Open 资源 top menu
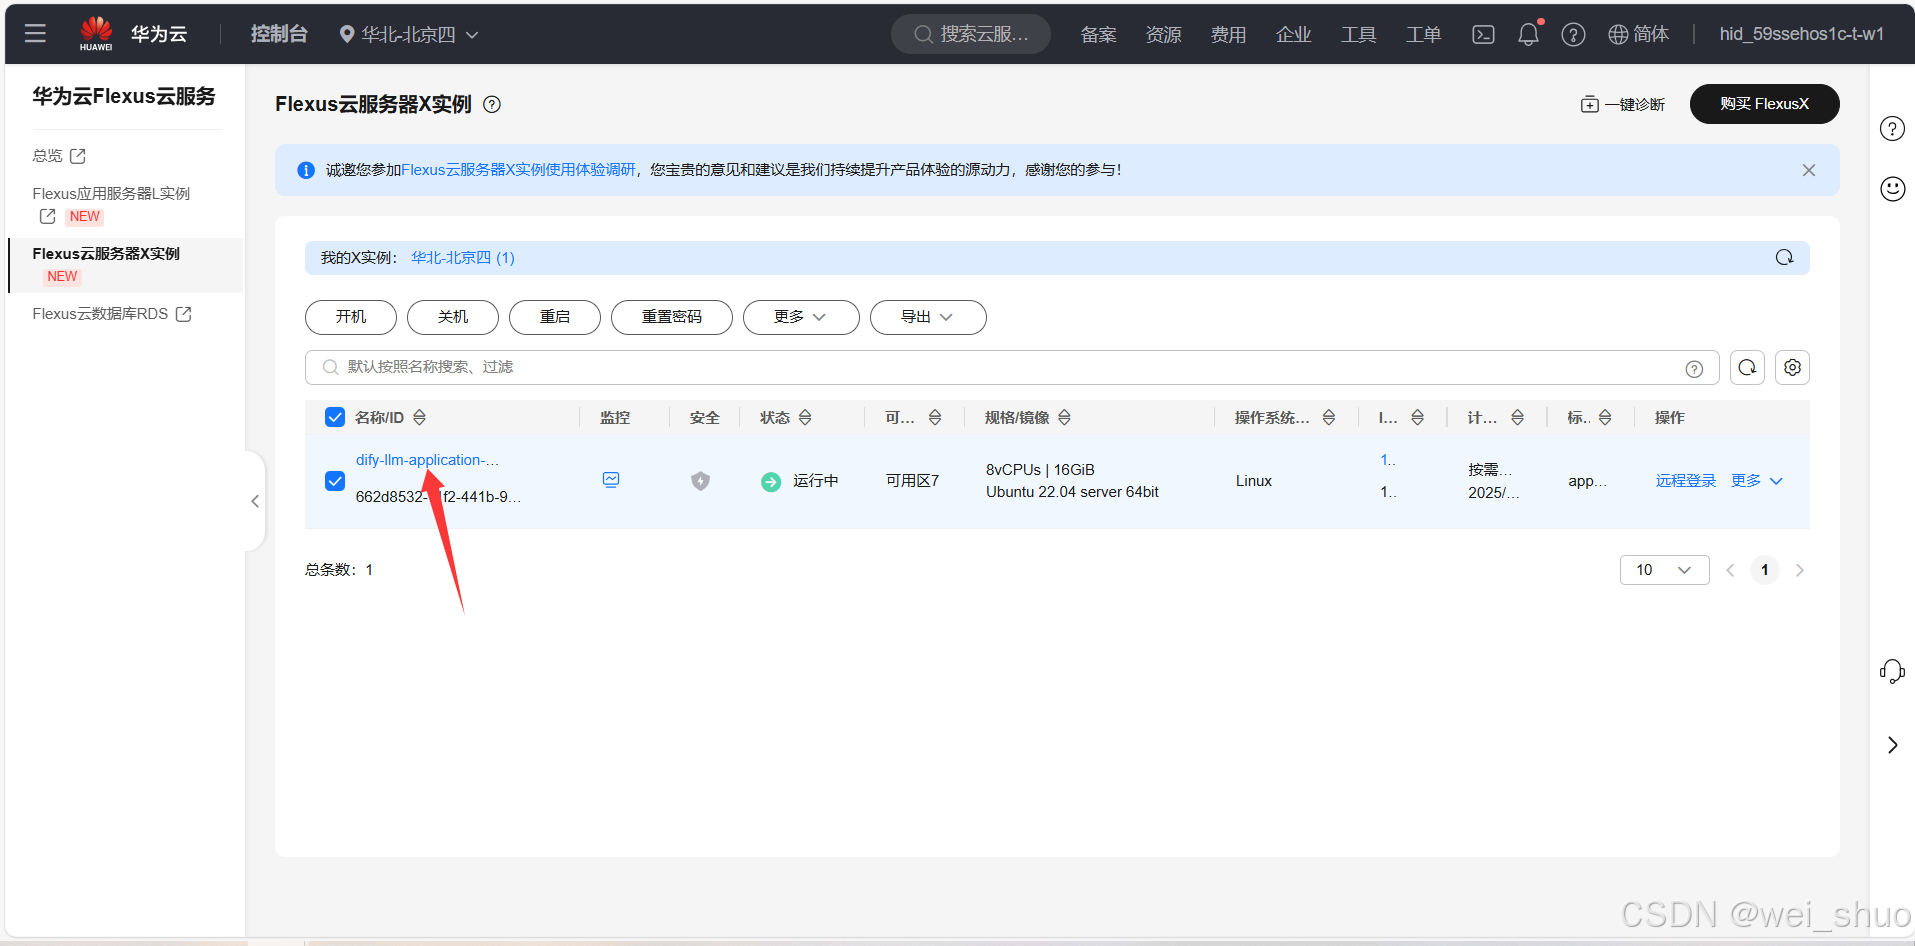 1163,35
